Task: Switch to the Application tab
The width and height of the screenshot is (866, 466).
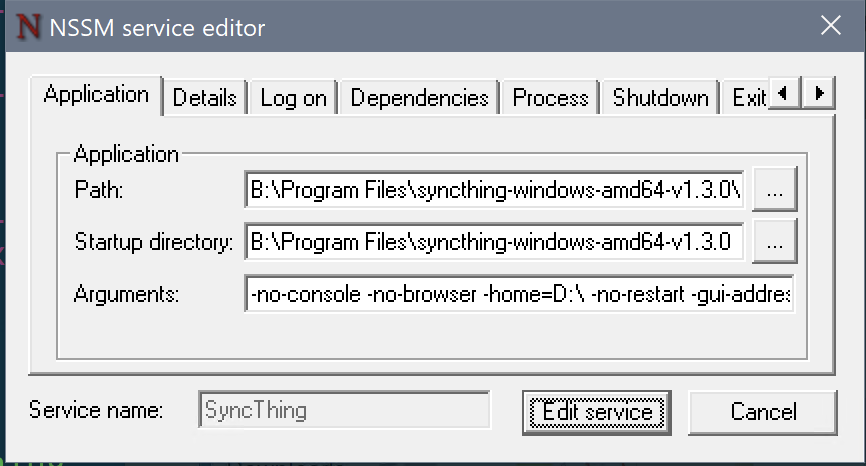Action: point(96,95)
